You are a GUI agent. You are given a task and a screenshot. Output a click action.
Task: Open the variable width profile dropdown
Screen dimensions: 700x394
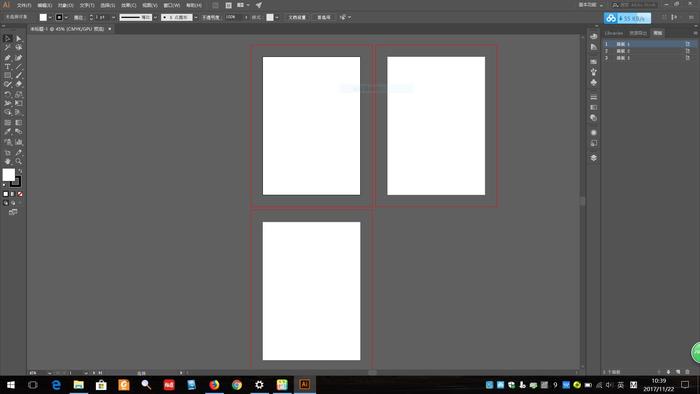[x=155, y=17]
